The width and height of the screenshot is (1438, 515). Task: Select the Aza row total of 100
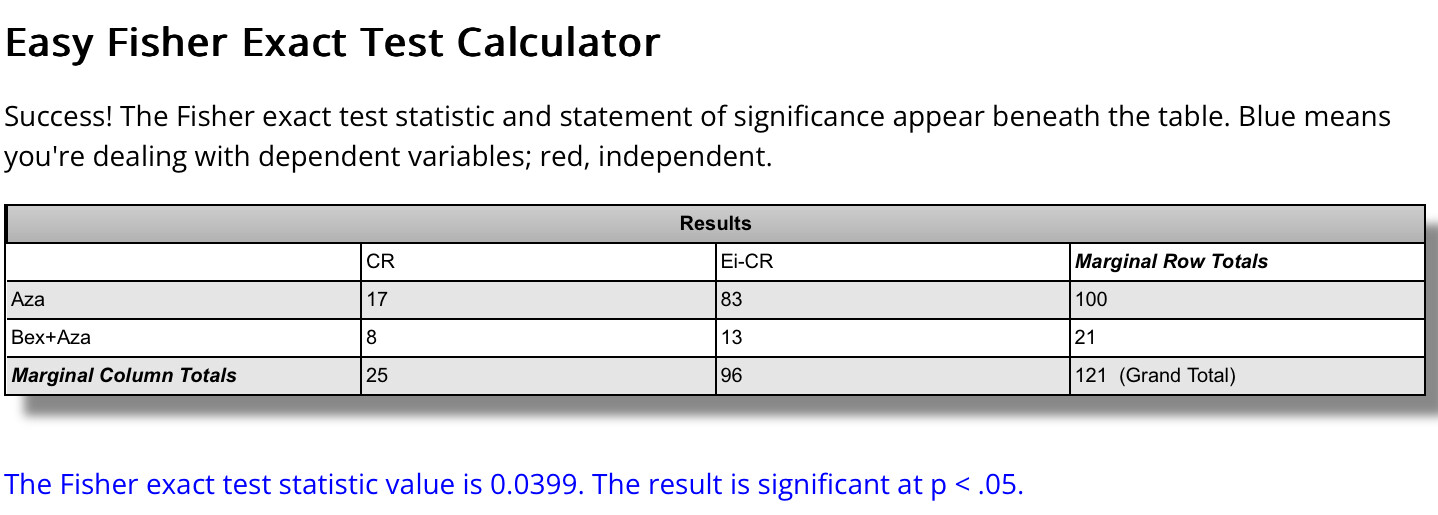[1091, 299]
